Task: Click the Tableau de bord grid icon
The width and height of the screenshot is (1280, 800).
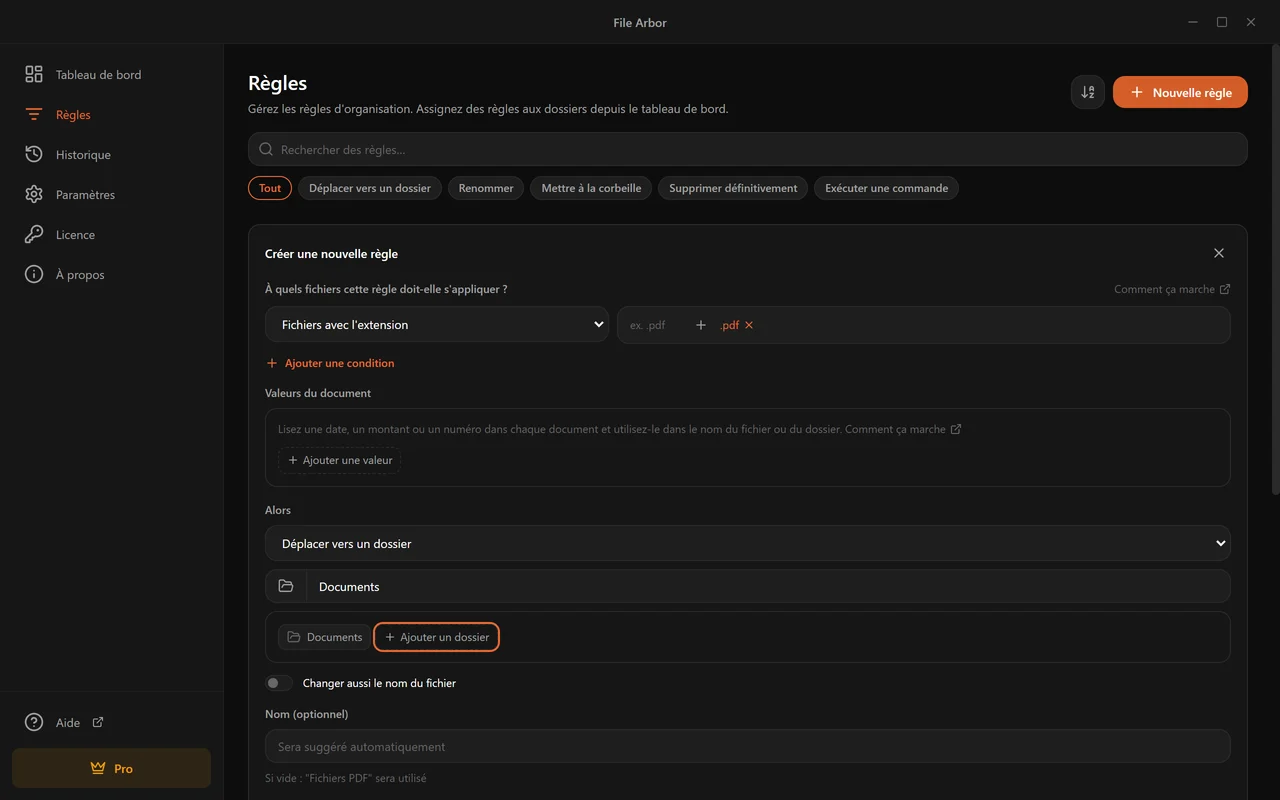Action: click(34, 75)
